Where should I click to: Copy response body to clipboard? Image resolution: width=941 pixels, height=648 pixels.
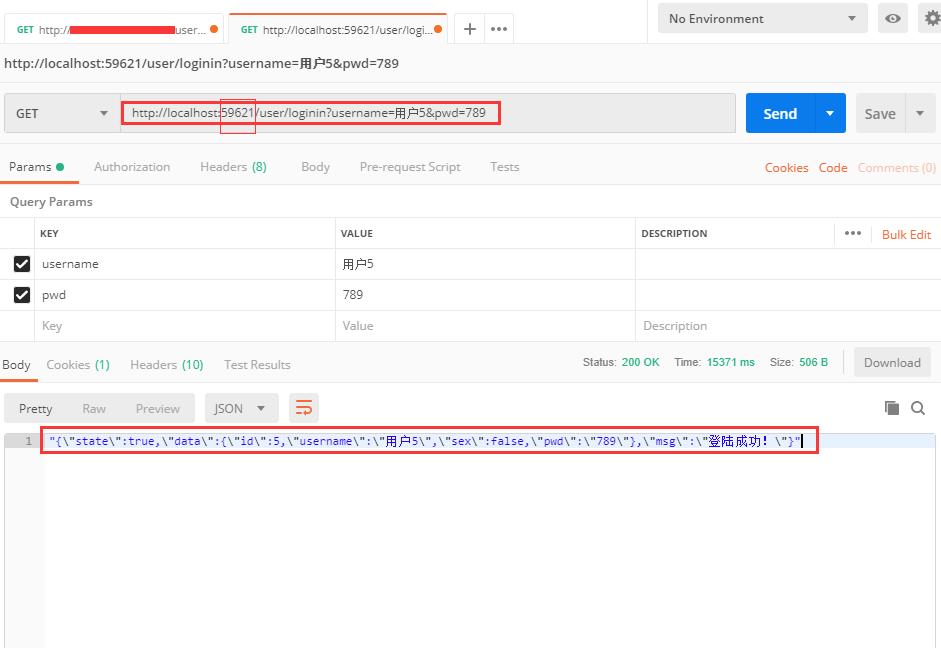point(892,408)
